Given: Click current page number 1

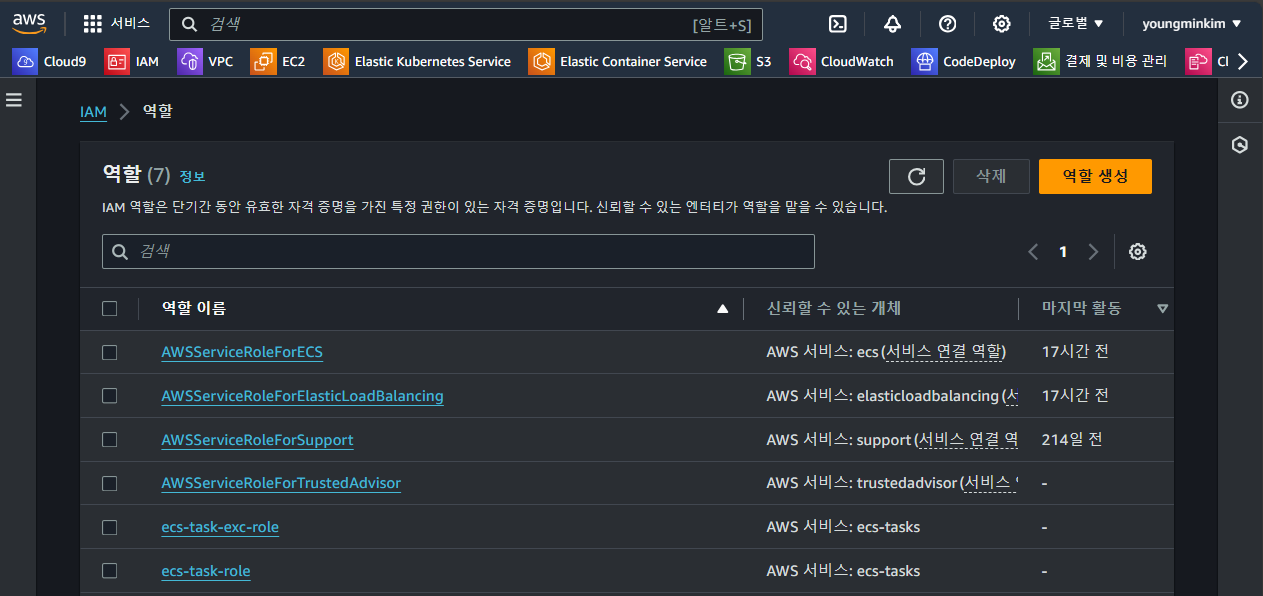Looking at the screenshot, I should 1063,252.
